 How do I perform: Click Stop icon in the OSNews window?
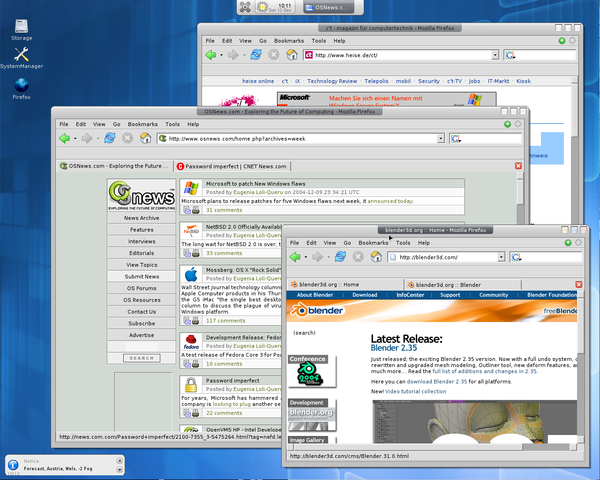pyautogui.click(x=127, y=138)
